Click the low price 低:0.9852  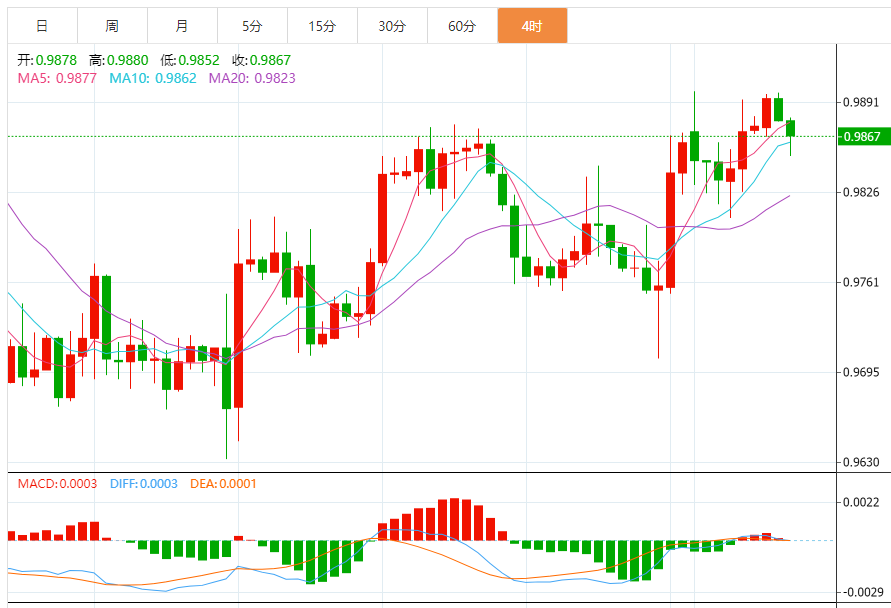[x=190, y=60]
